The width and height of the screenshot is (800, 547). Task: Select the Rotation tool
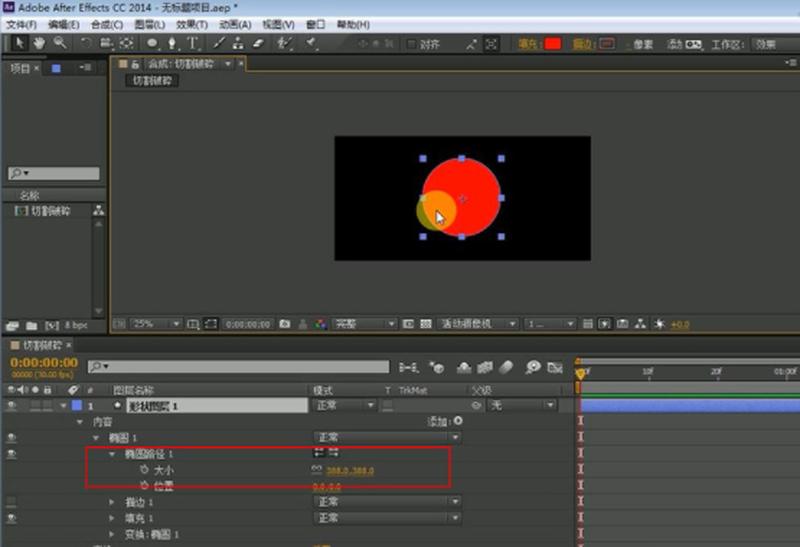pos(86,43)
